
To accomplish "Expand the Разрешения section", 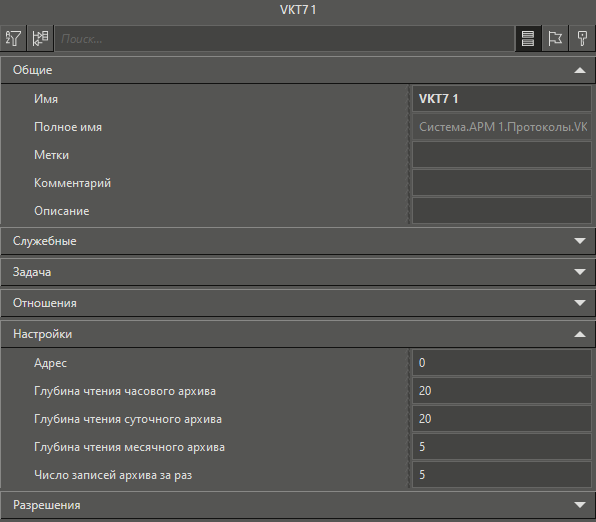I will tap(298, 505).
